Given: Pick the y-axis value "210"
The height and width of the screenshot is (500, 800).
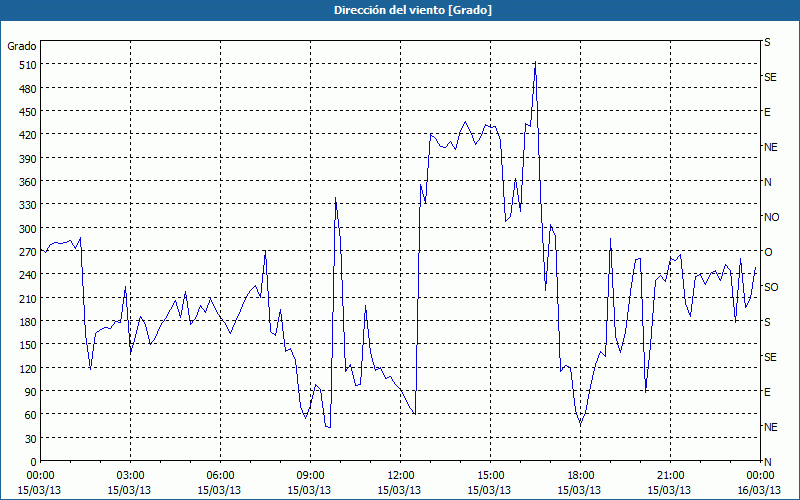Looking at the screenshot, I should tap(28, 298).
